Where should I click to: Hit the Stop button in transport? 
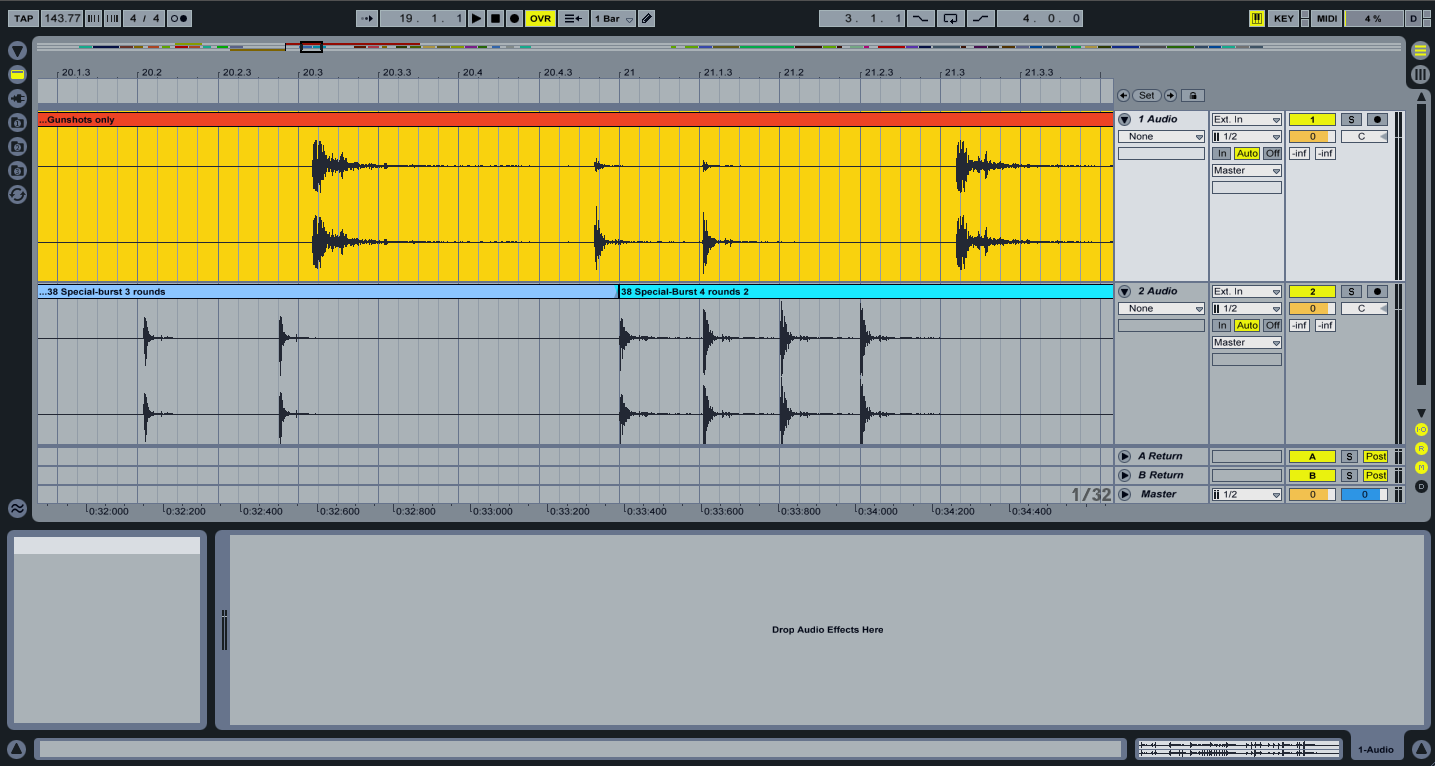495,18
